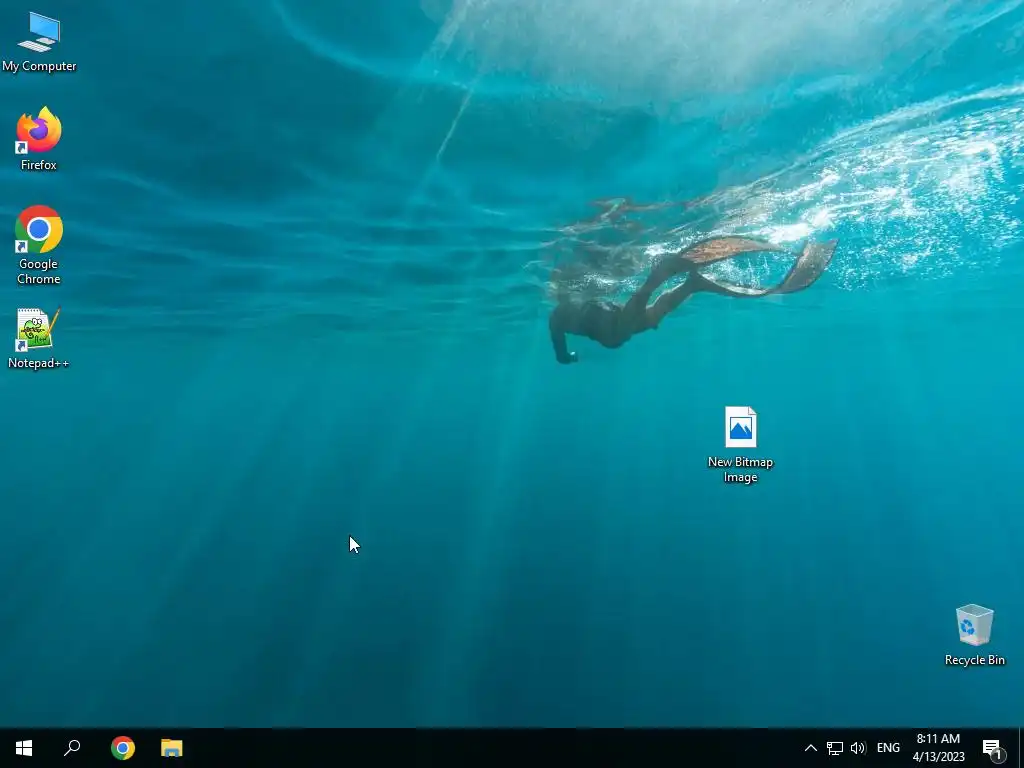Viewport: 1024px width, 768px height.
Task: Select the New Bitmap Image file
Action: (x=740, y=444)
